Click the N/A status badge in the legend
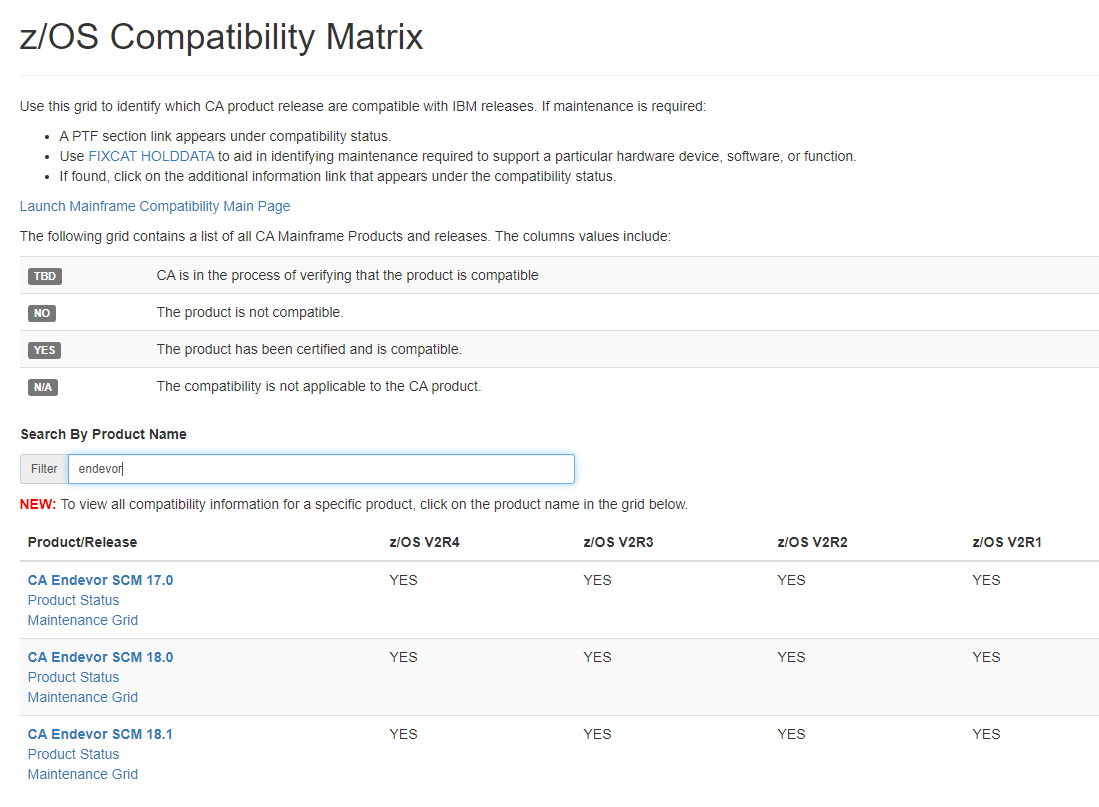 point(43,387)
